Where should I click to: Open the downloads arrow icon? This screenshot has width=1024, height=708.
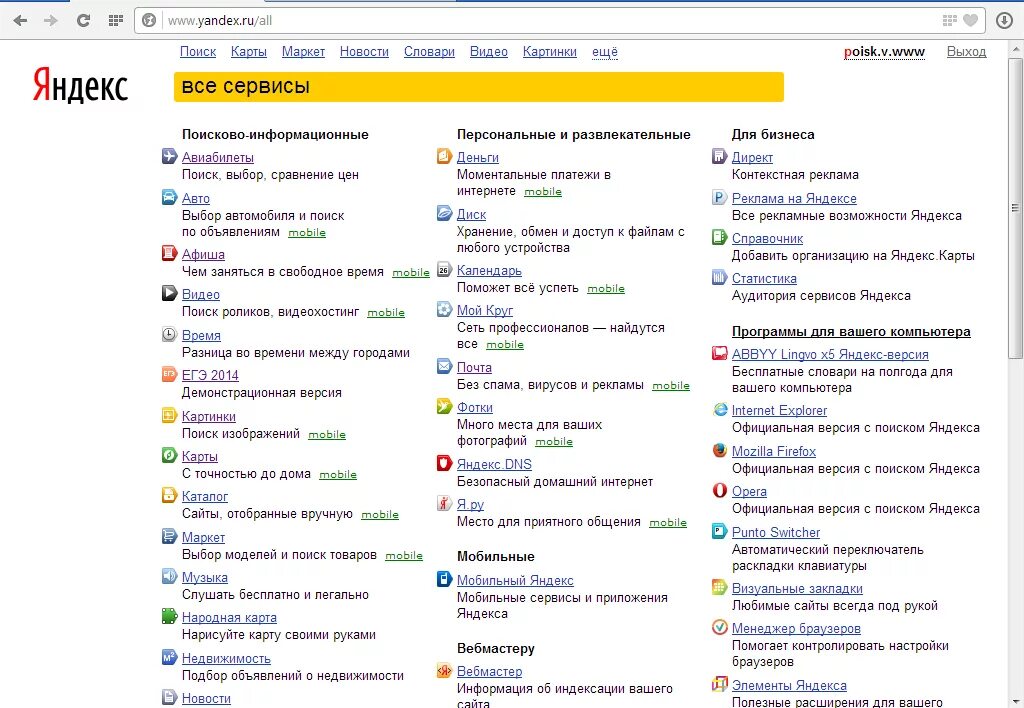[1004, 20]
